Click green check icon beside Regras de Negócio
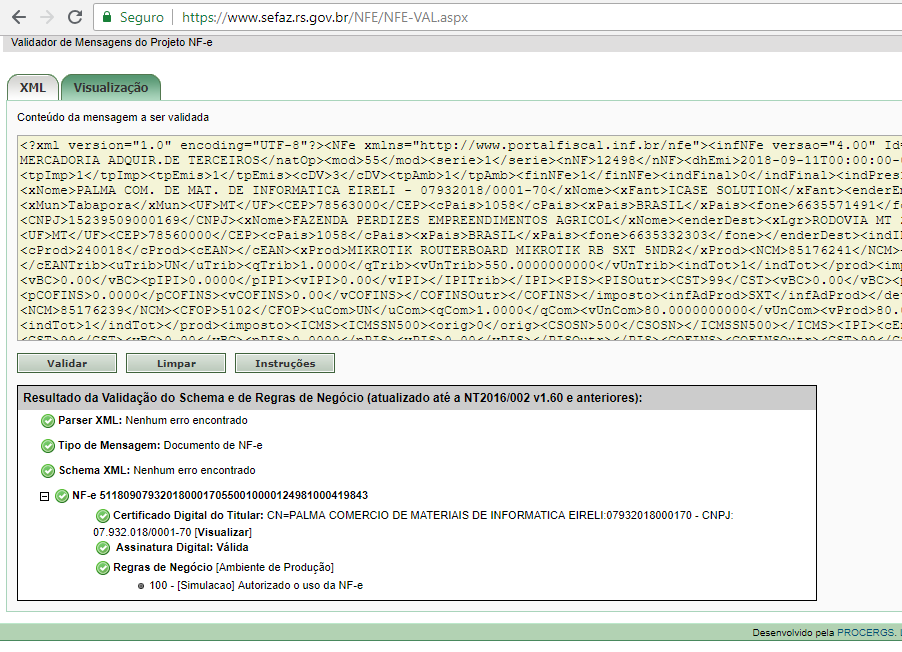902x652 pixels. pyautogui.click(x=102, y=568)
